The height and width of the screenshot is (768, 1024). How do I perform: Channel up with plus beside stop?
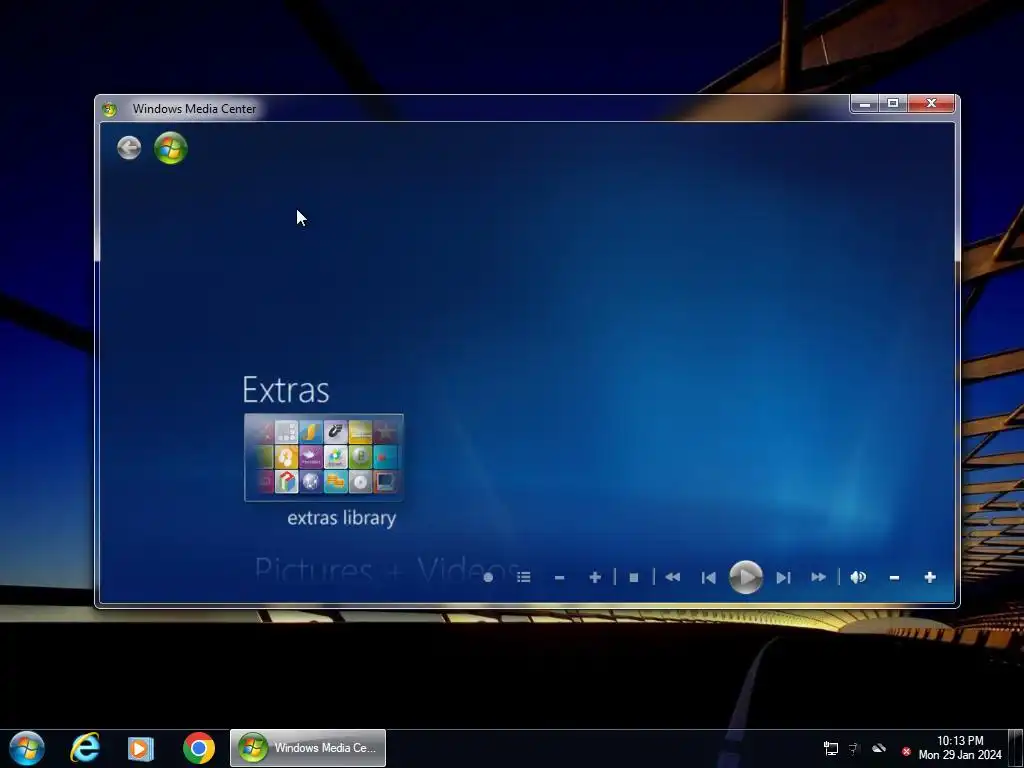[595, 577]
